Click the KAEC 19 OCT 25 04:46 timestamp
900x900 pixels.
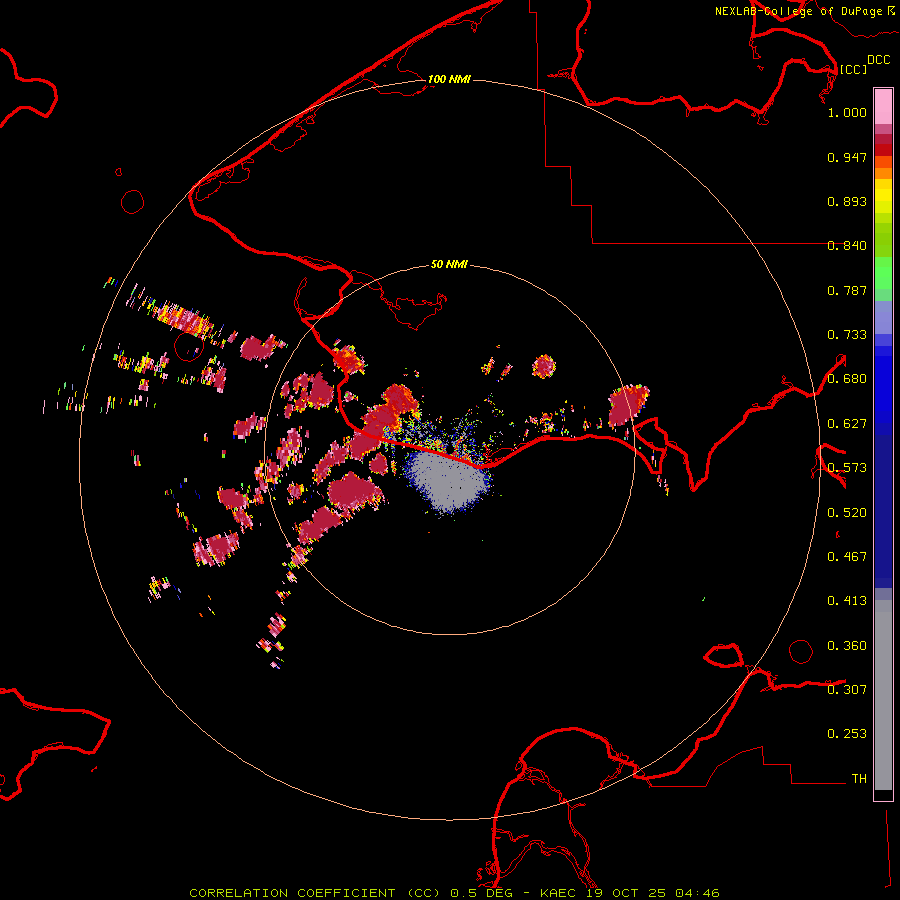point(630,893)
